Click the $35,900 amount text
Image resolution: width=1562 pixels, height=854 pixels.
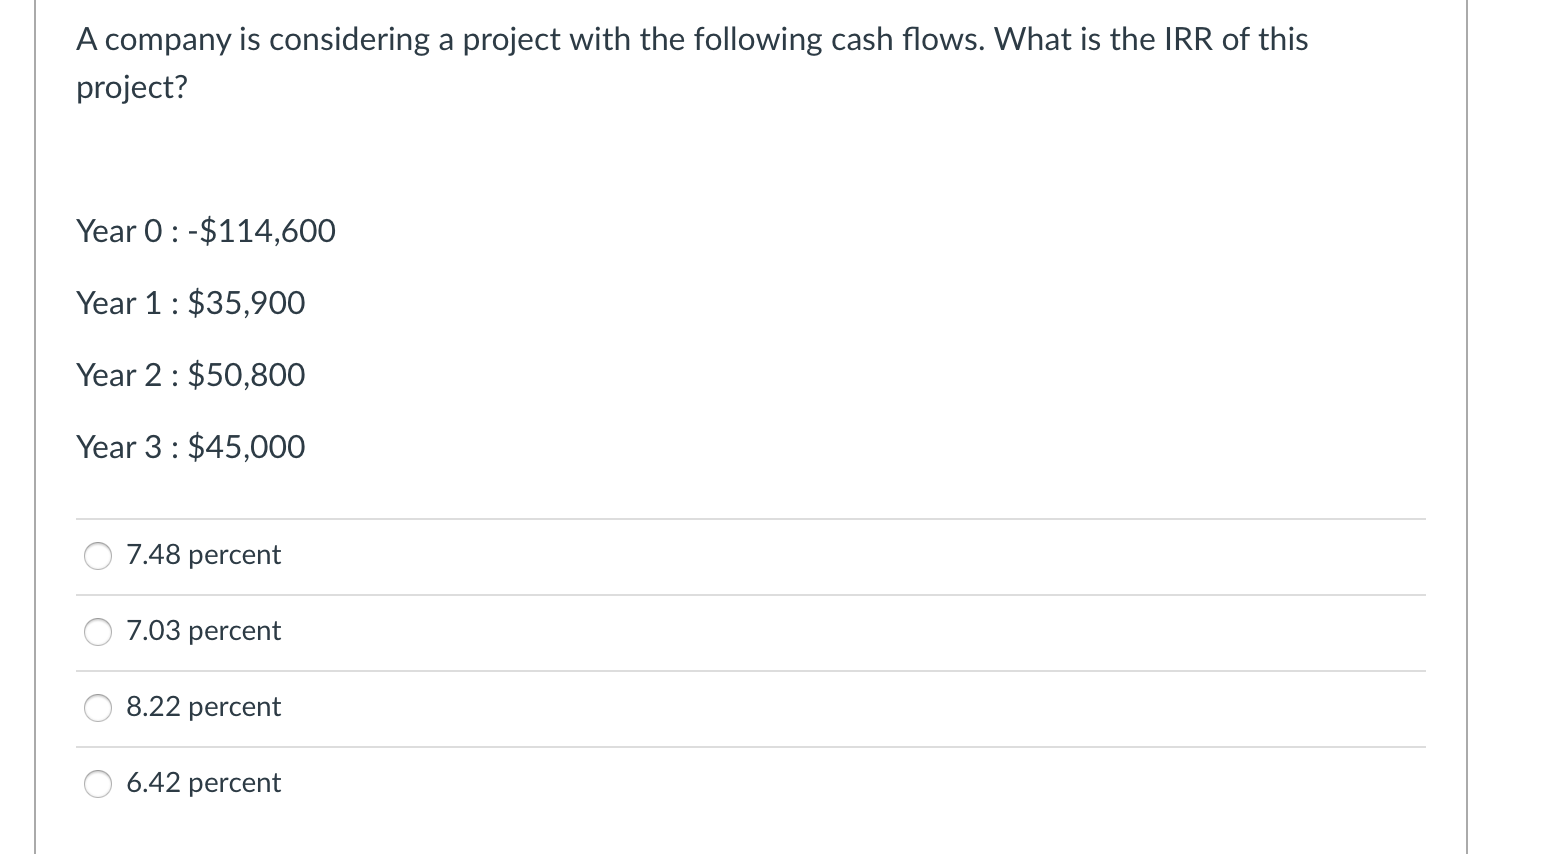246,303
